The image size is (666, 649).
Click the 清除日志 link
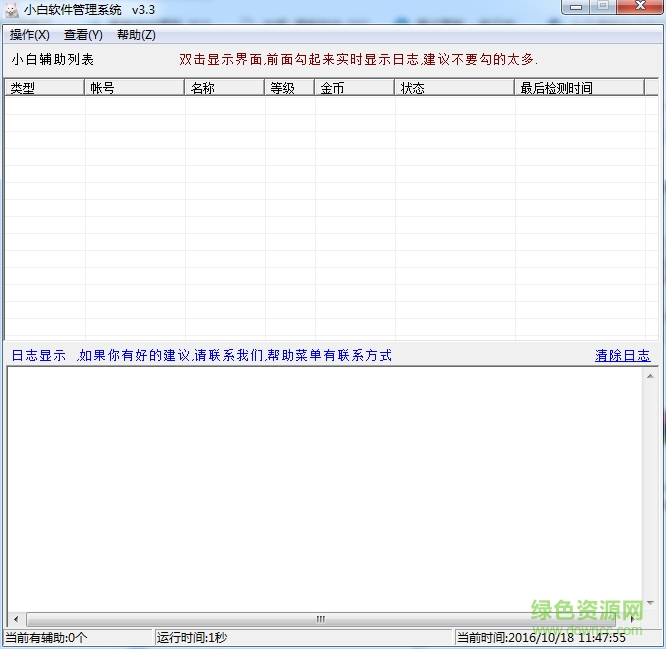click(622, 355)
